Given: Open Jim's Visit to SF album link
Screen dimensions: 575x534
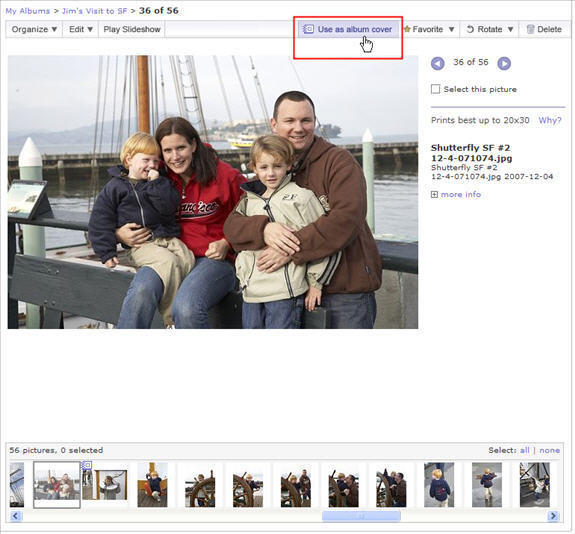Looking at the screenshot, I should point(94,11).
